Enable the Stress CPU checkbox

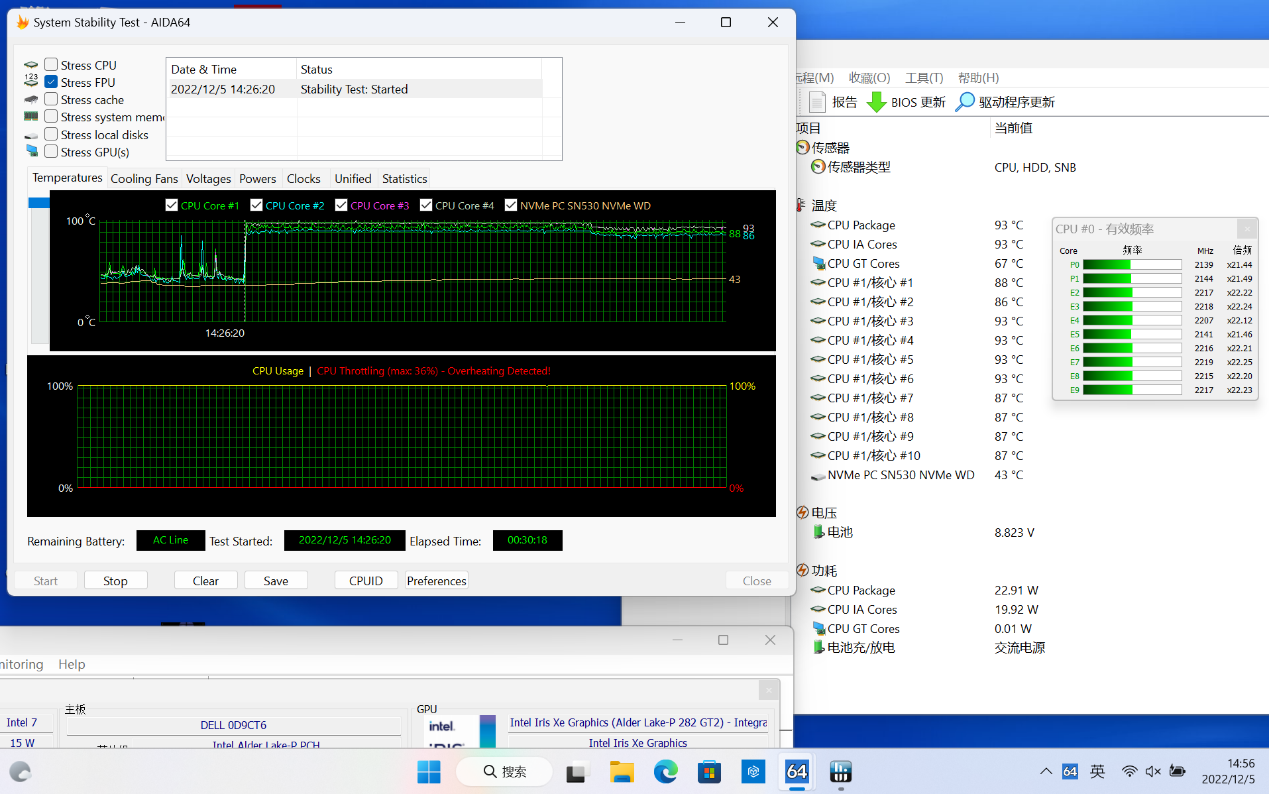click(x=51, y=65)
